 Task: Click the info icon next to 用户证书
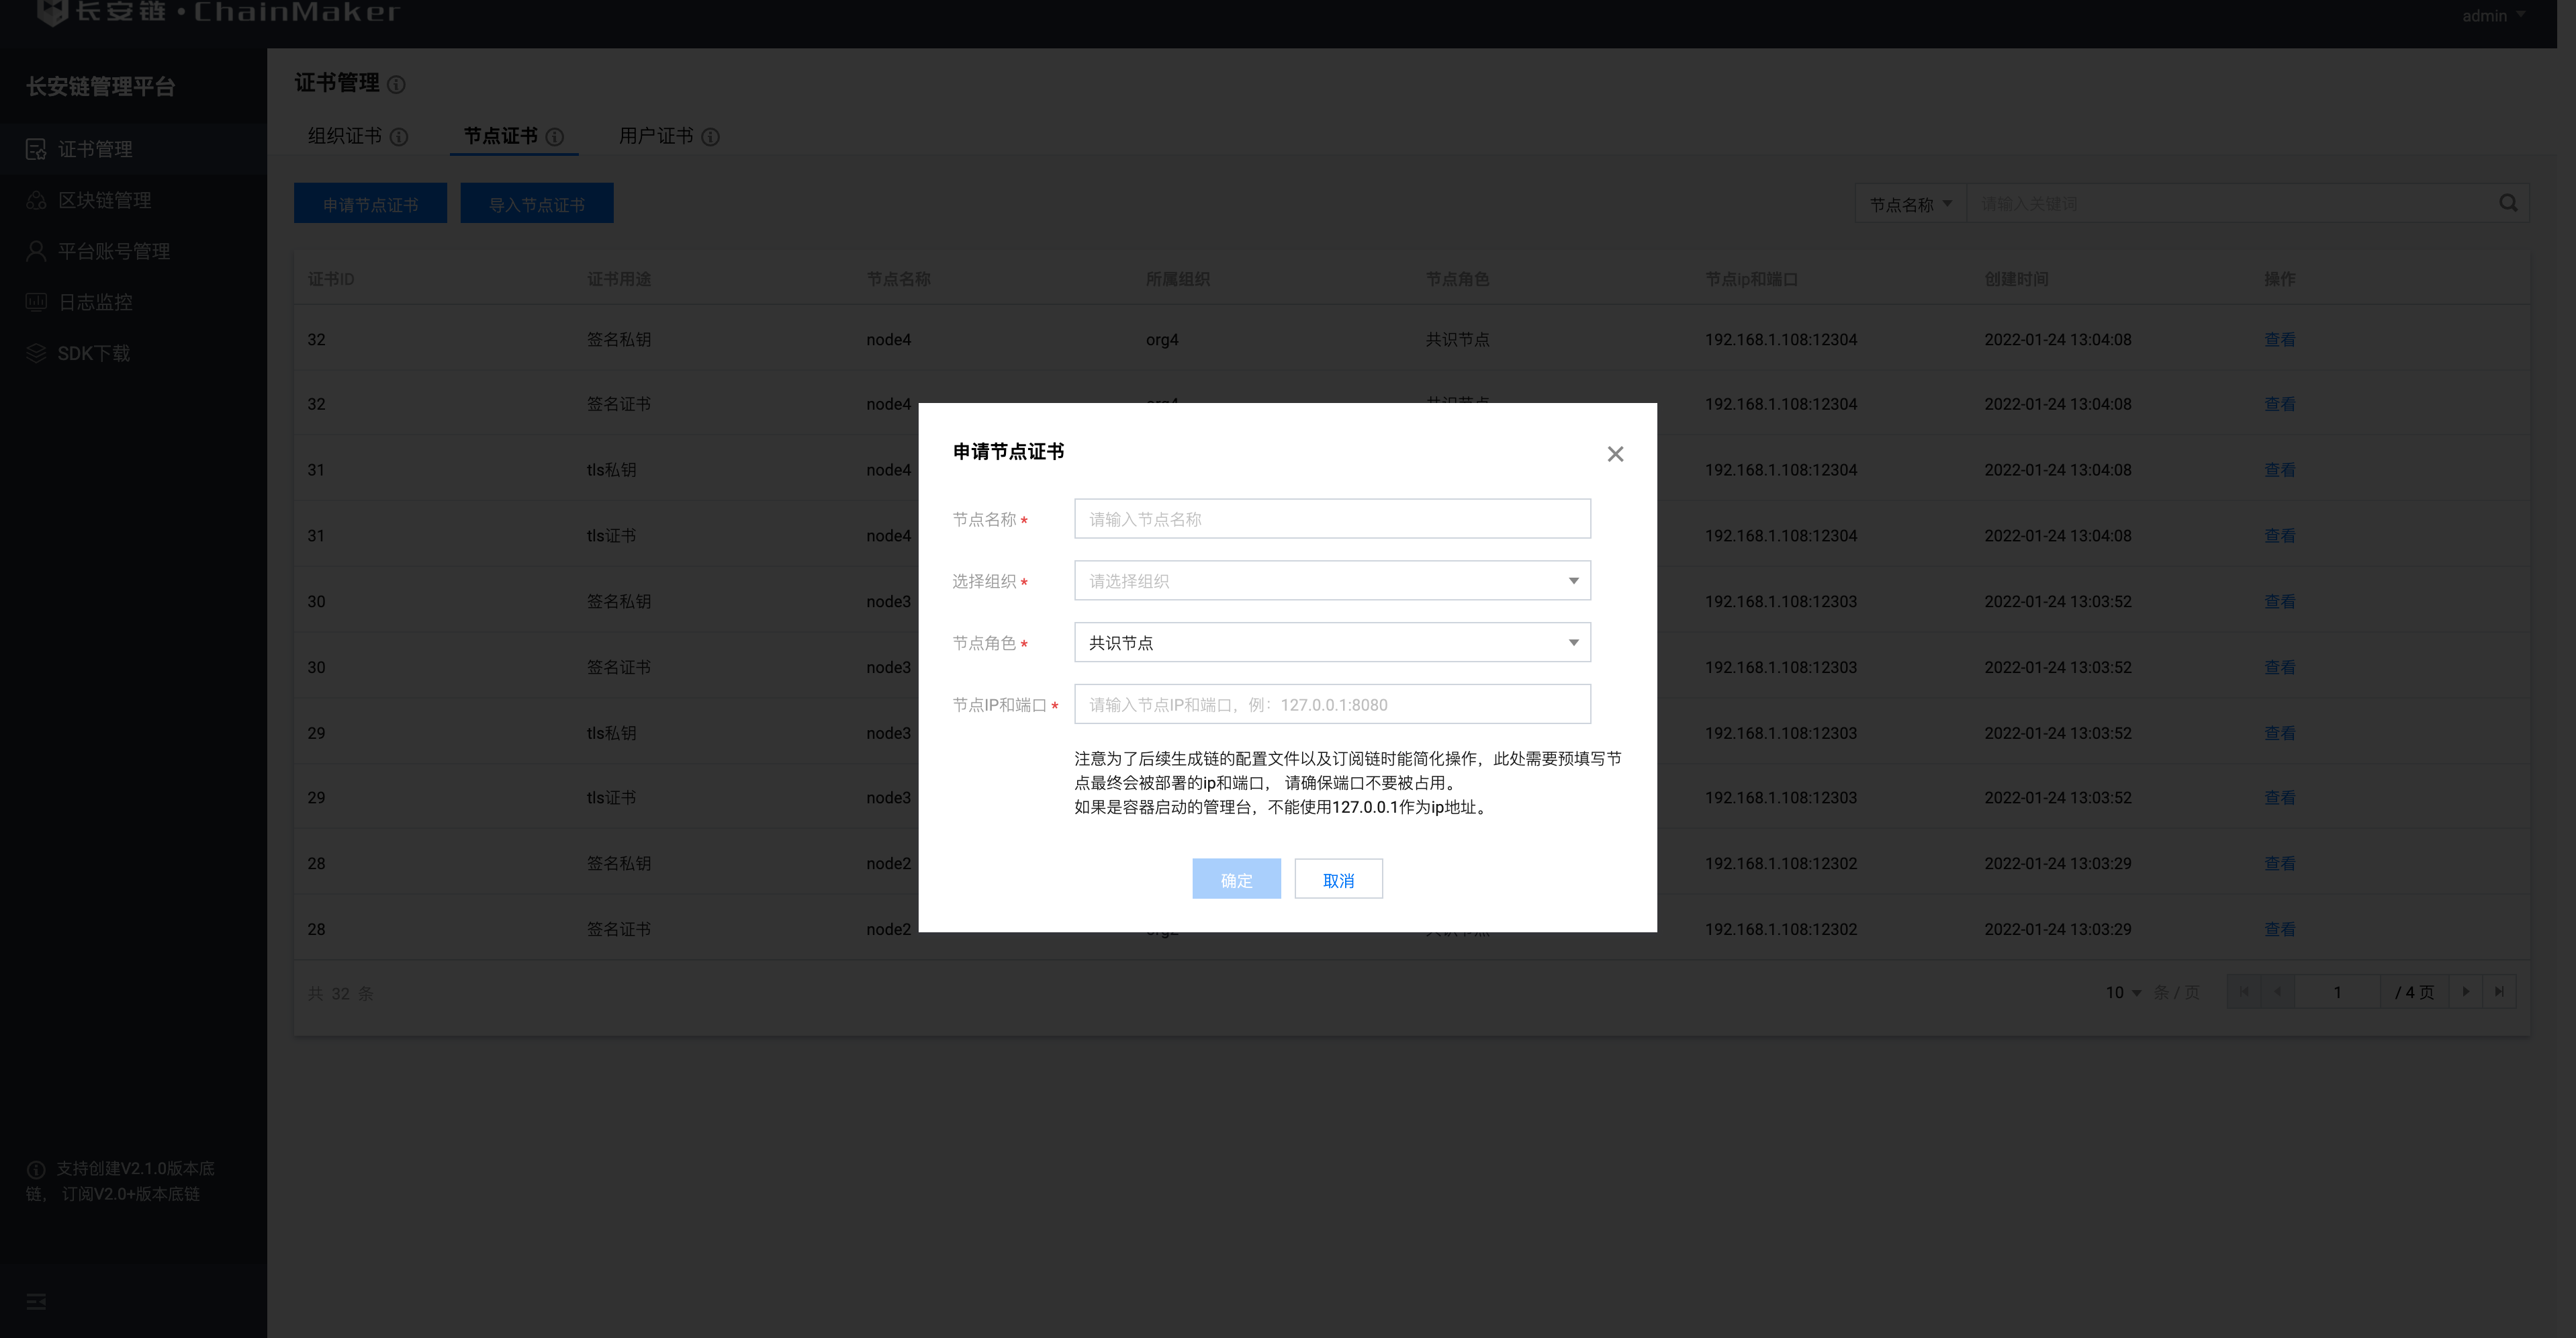(711, 137)
